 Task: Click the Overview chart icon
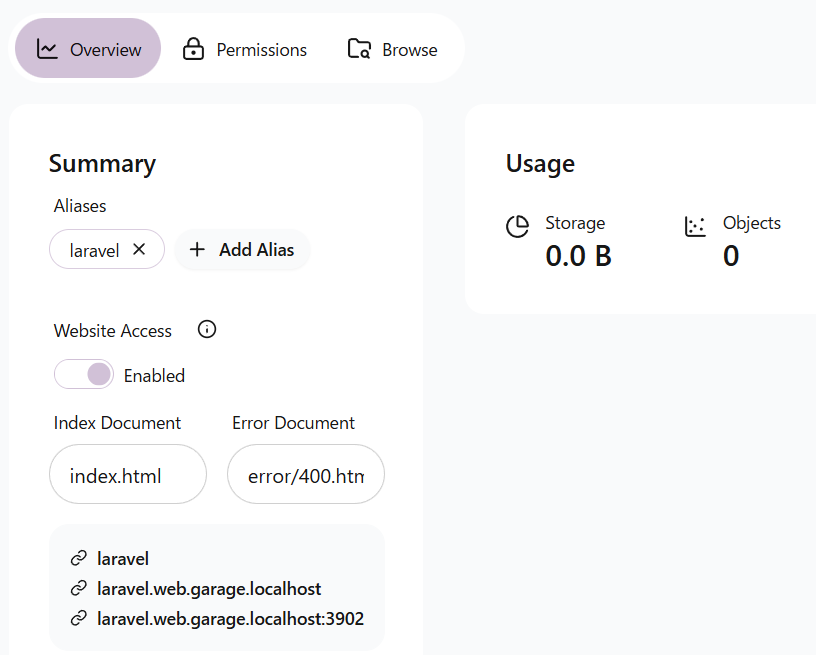pyautogui.click(x=47, y=49)
